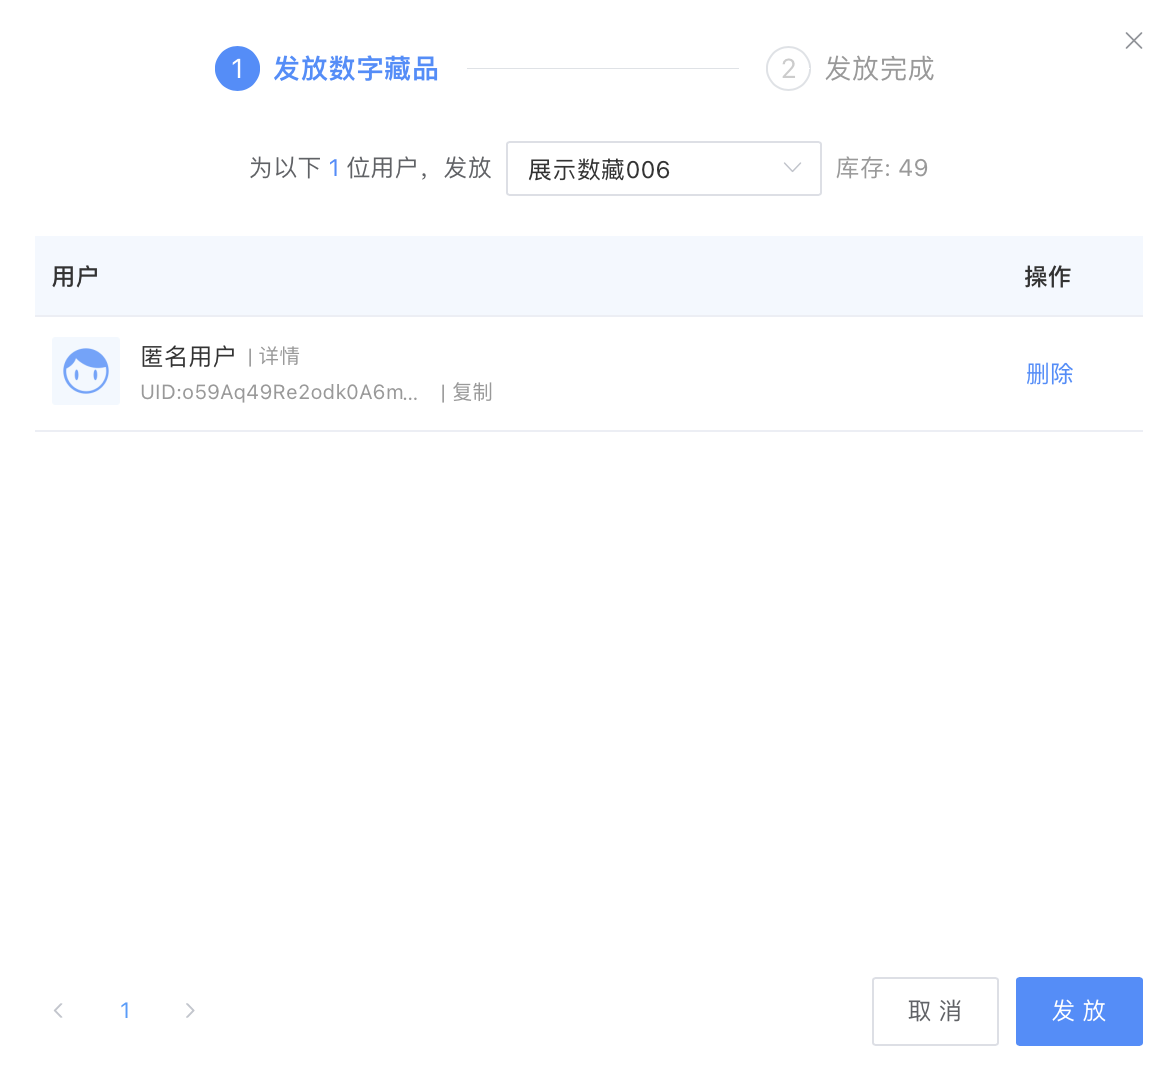Select page 1 in pagination

[124, 1010]
